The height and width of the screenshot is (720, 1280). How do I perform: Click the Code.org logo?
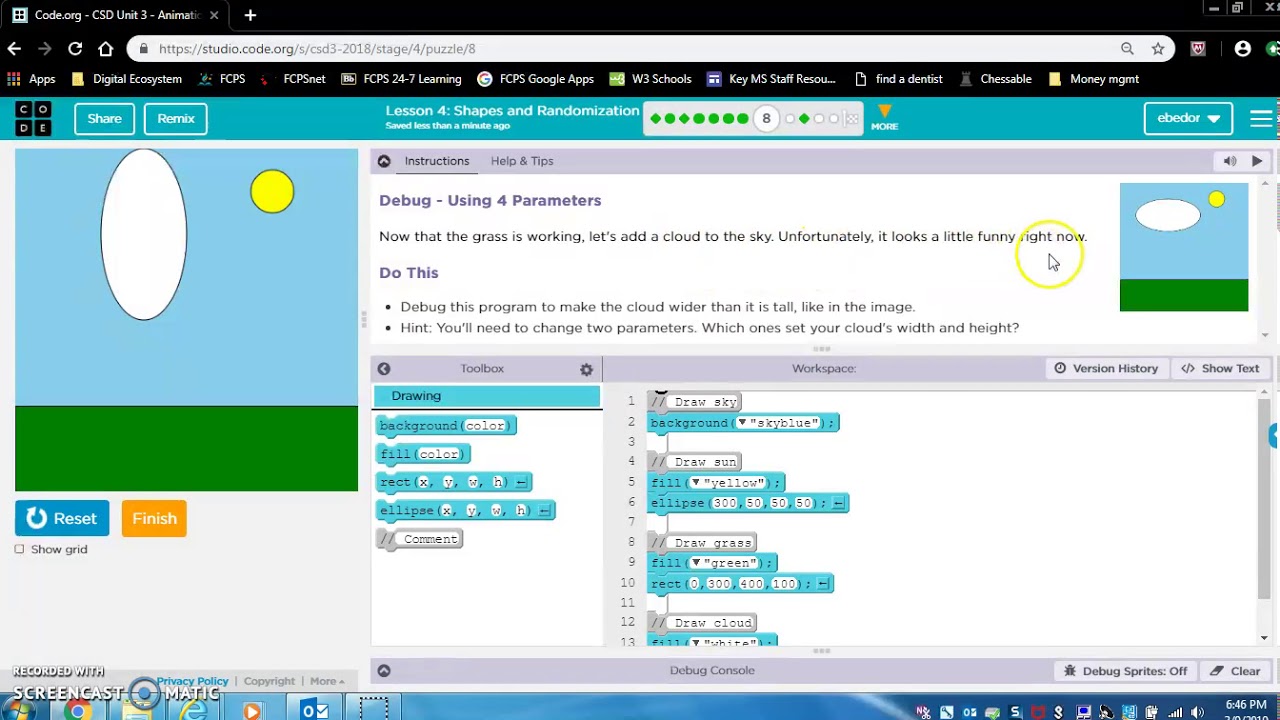coord(33,118)
